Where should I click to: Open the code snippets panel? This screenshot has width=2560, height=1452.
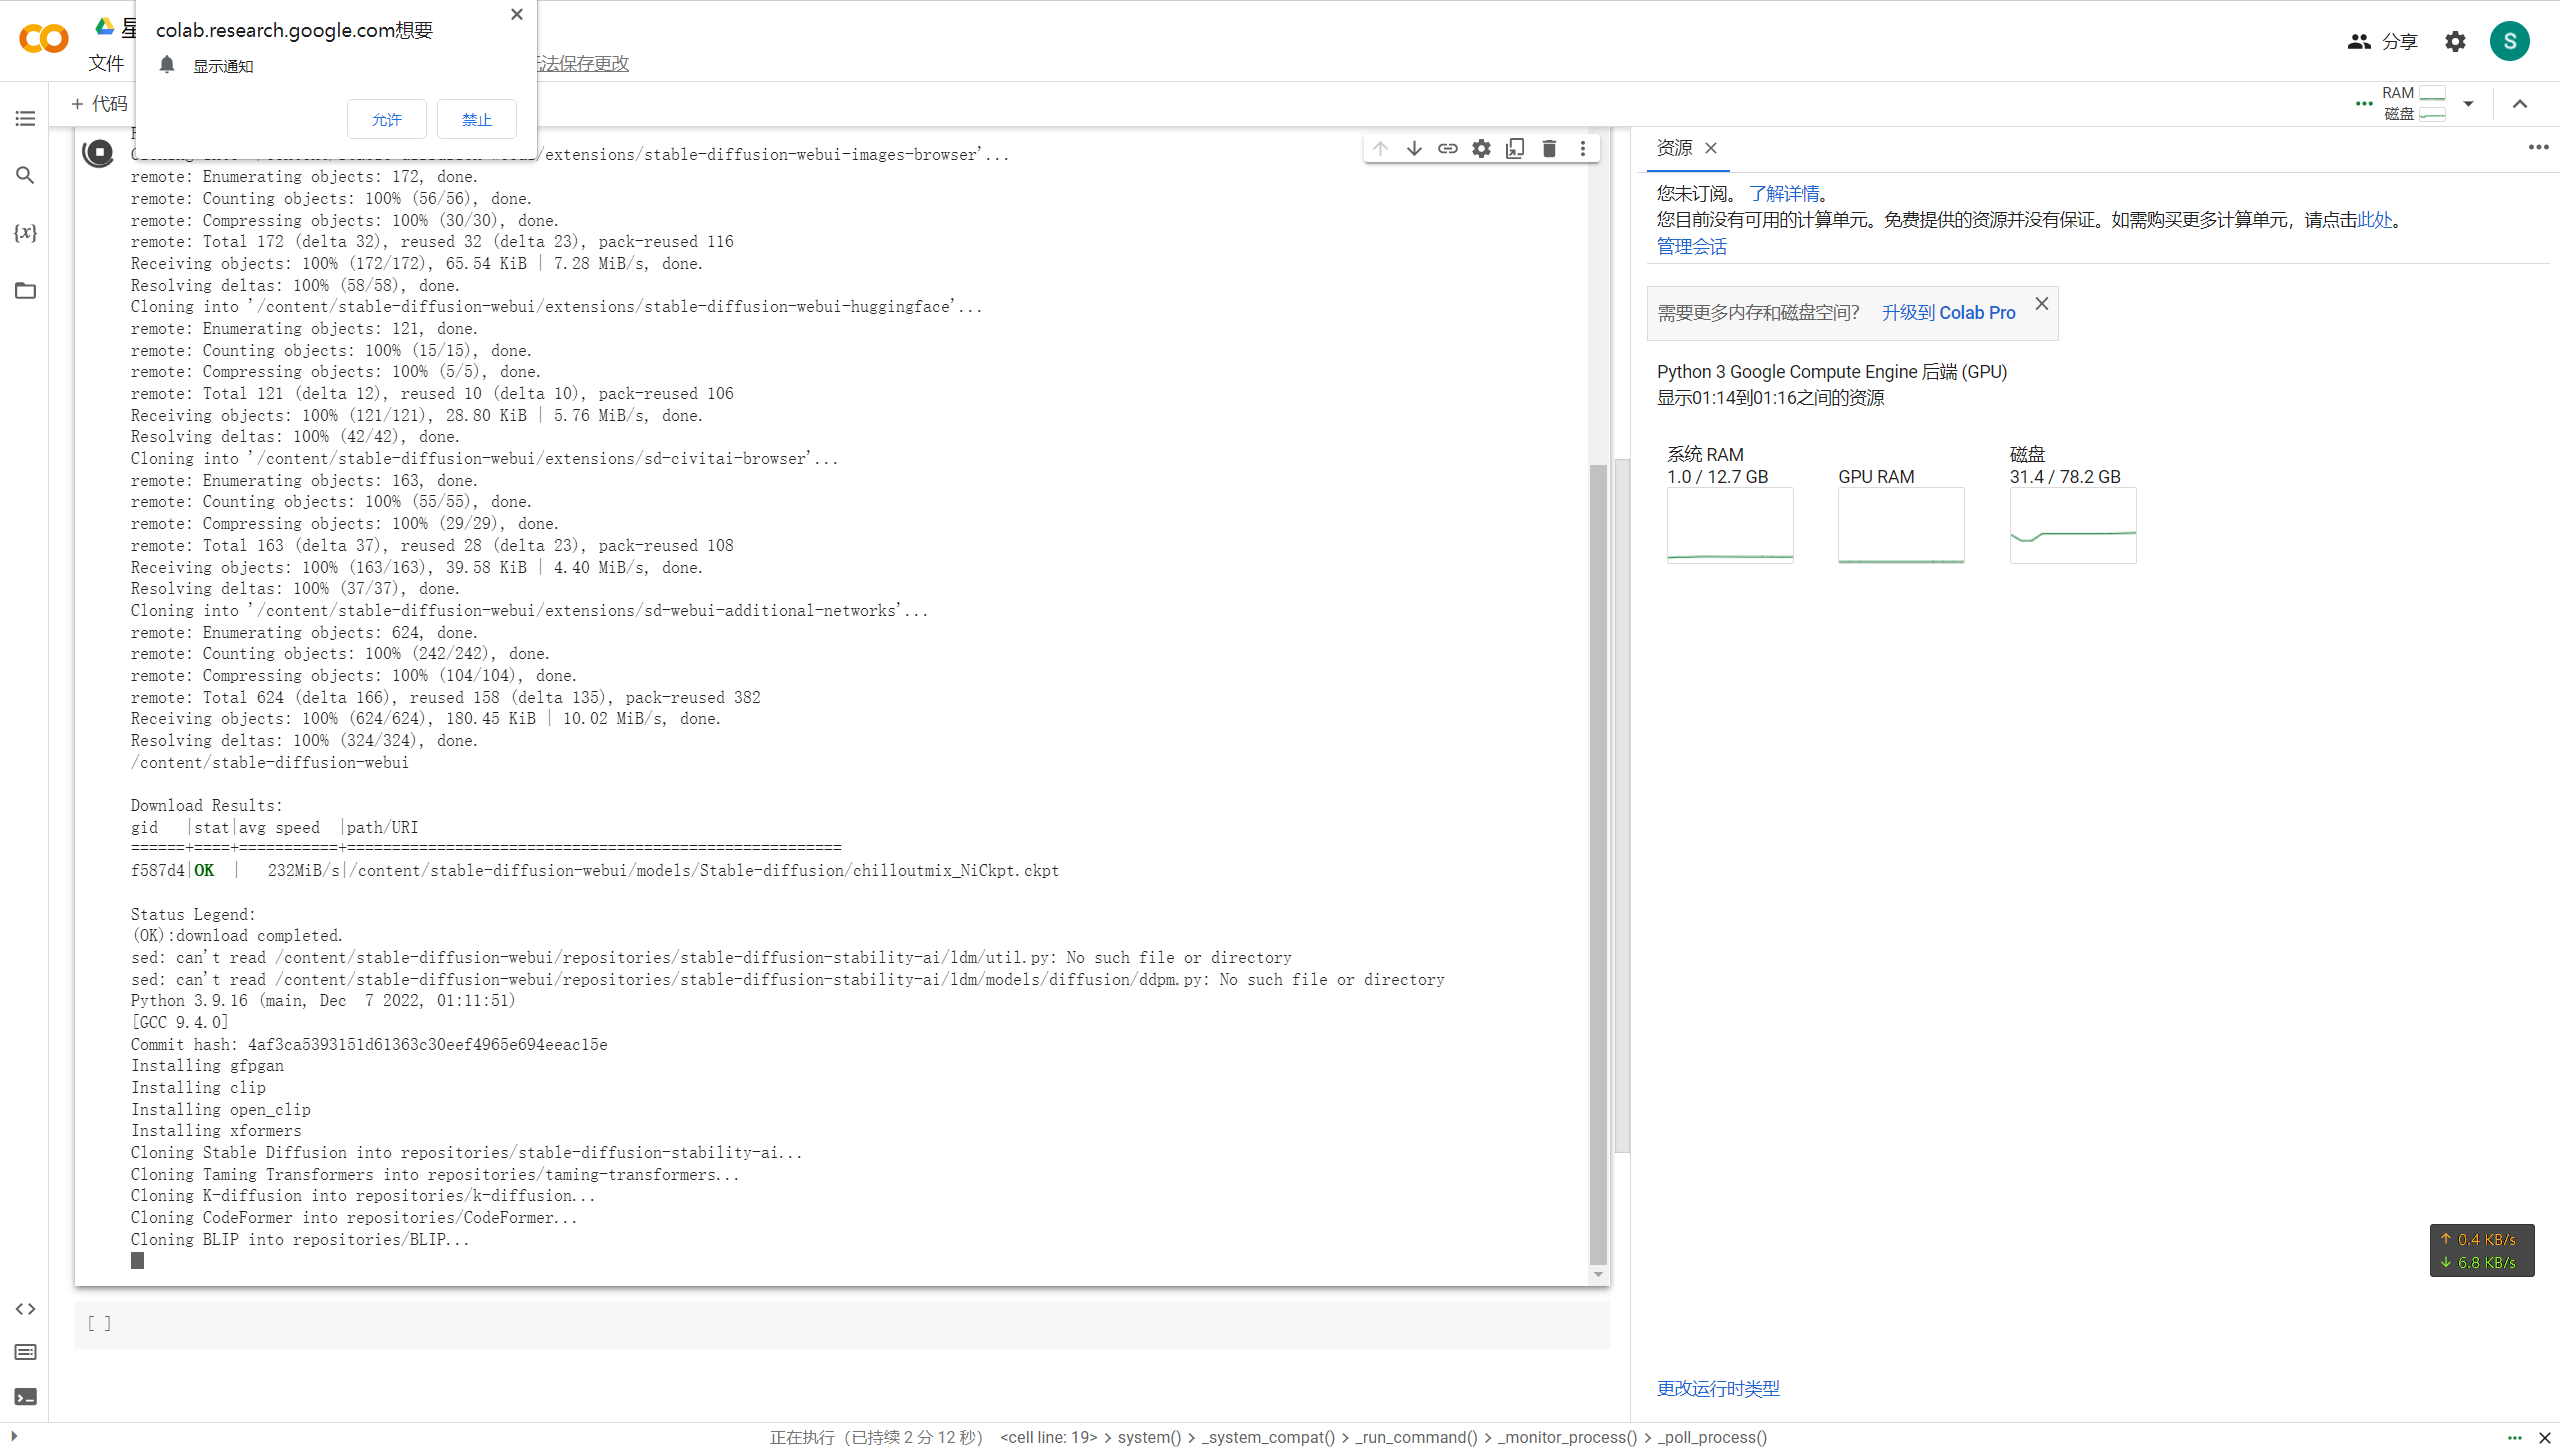25,1308
